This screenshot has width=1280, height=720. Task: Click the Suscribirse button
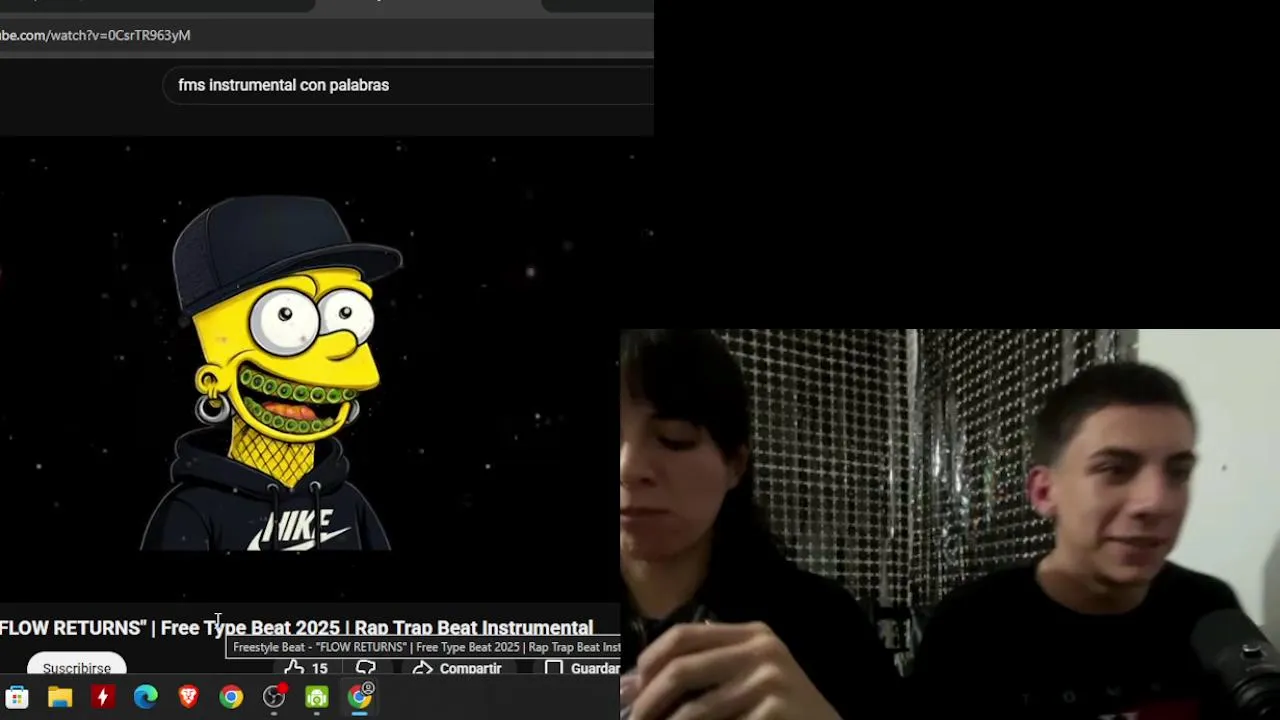tap(77, 668)
